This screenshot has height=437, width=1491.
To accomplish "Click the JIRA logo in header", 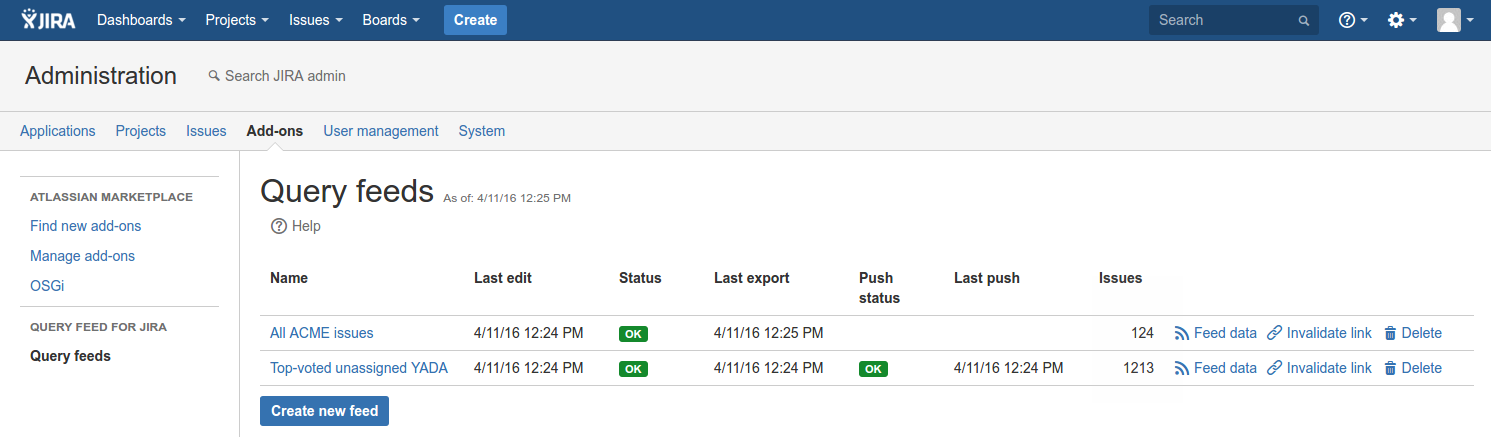I will tap(48, 20).
